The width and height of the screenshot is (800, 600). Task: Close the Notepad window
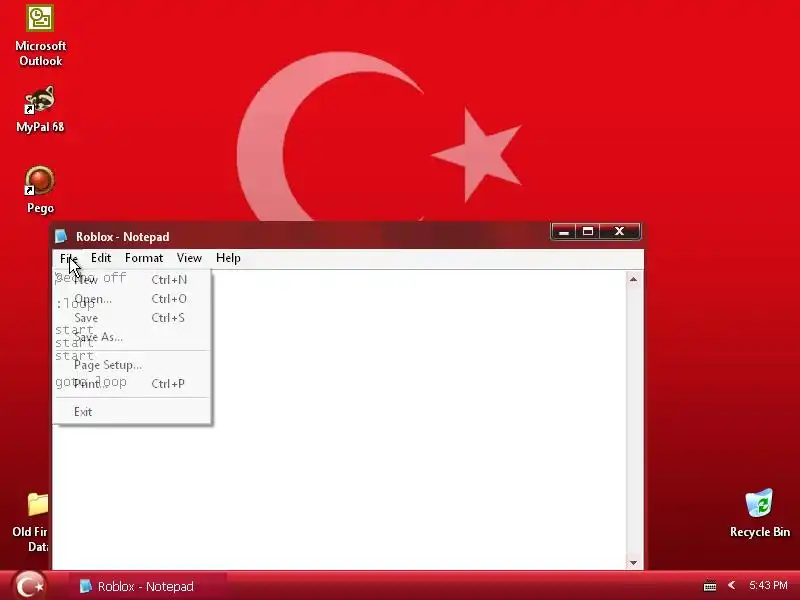coord(619,232)
